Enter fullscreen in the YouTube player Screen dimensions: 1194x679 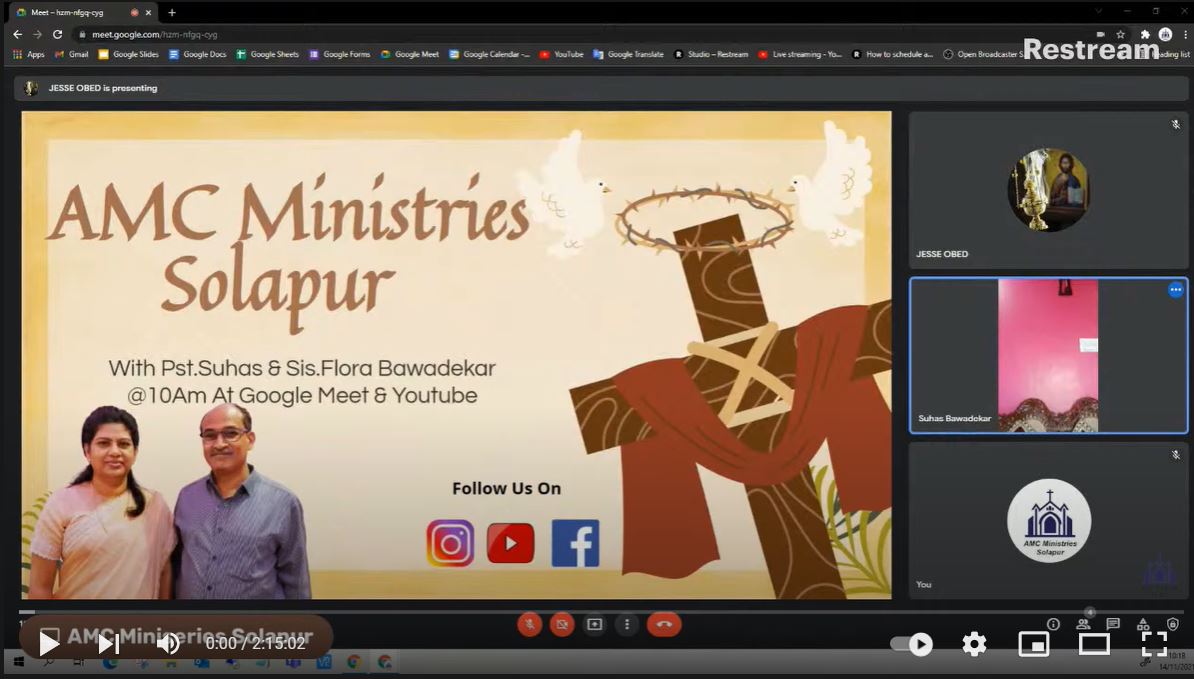(1154, 644)
